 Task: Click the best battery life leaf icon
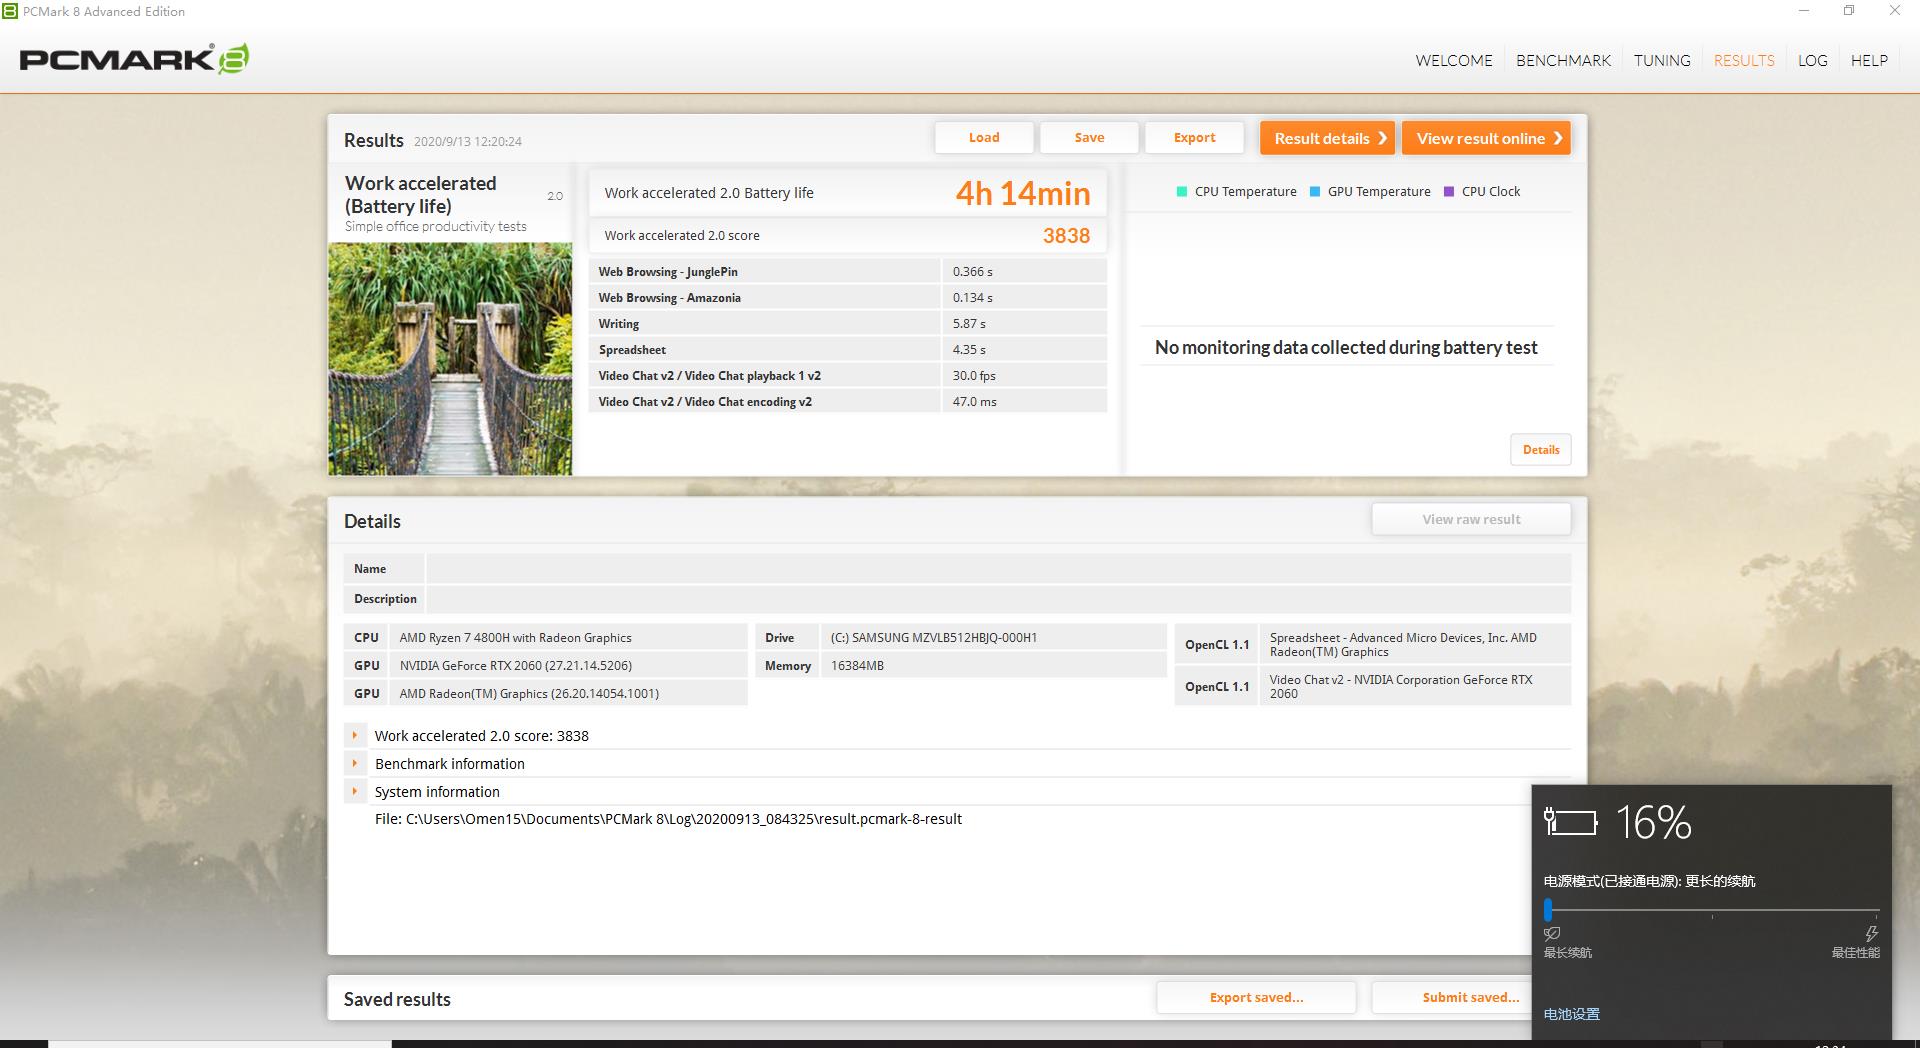(x=1552, y=934)
